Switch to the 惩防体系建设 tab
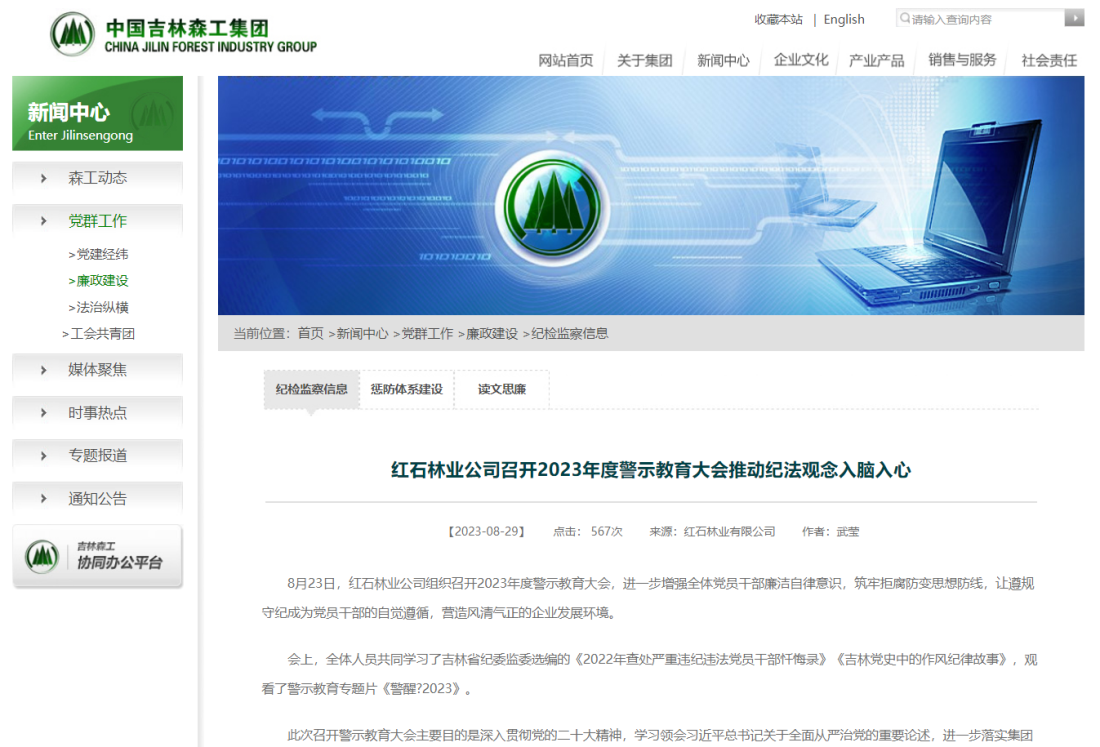 pos(406,389)
